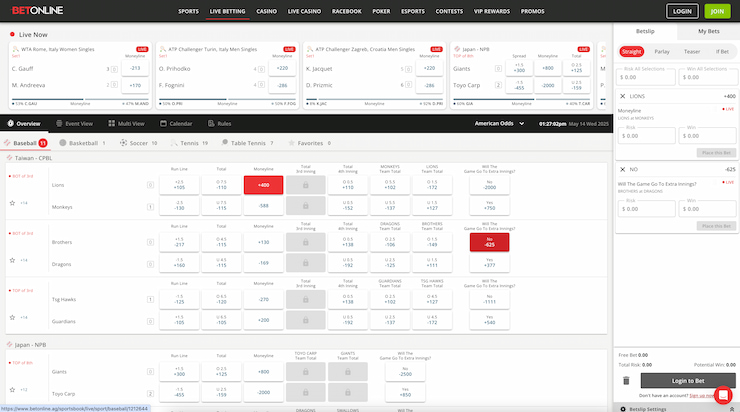Open Favorites filter

click(x=310, y=143)
